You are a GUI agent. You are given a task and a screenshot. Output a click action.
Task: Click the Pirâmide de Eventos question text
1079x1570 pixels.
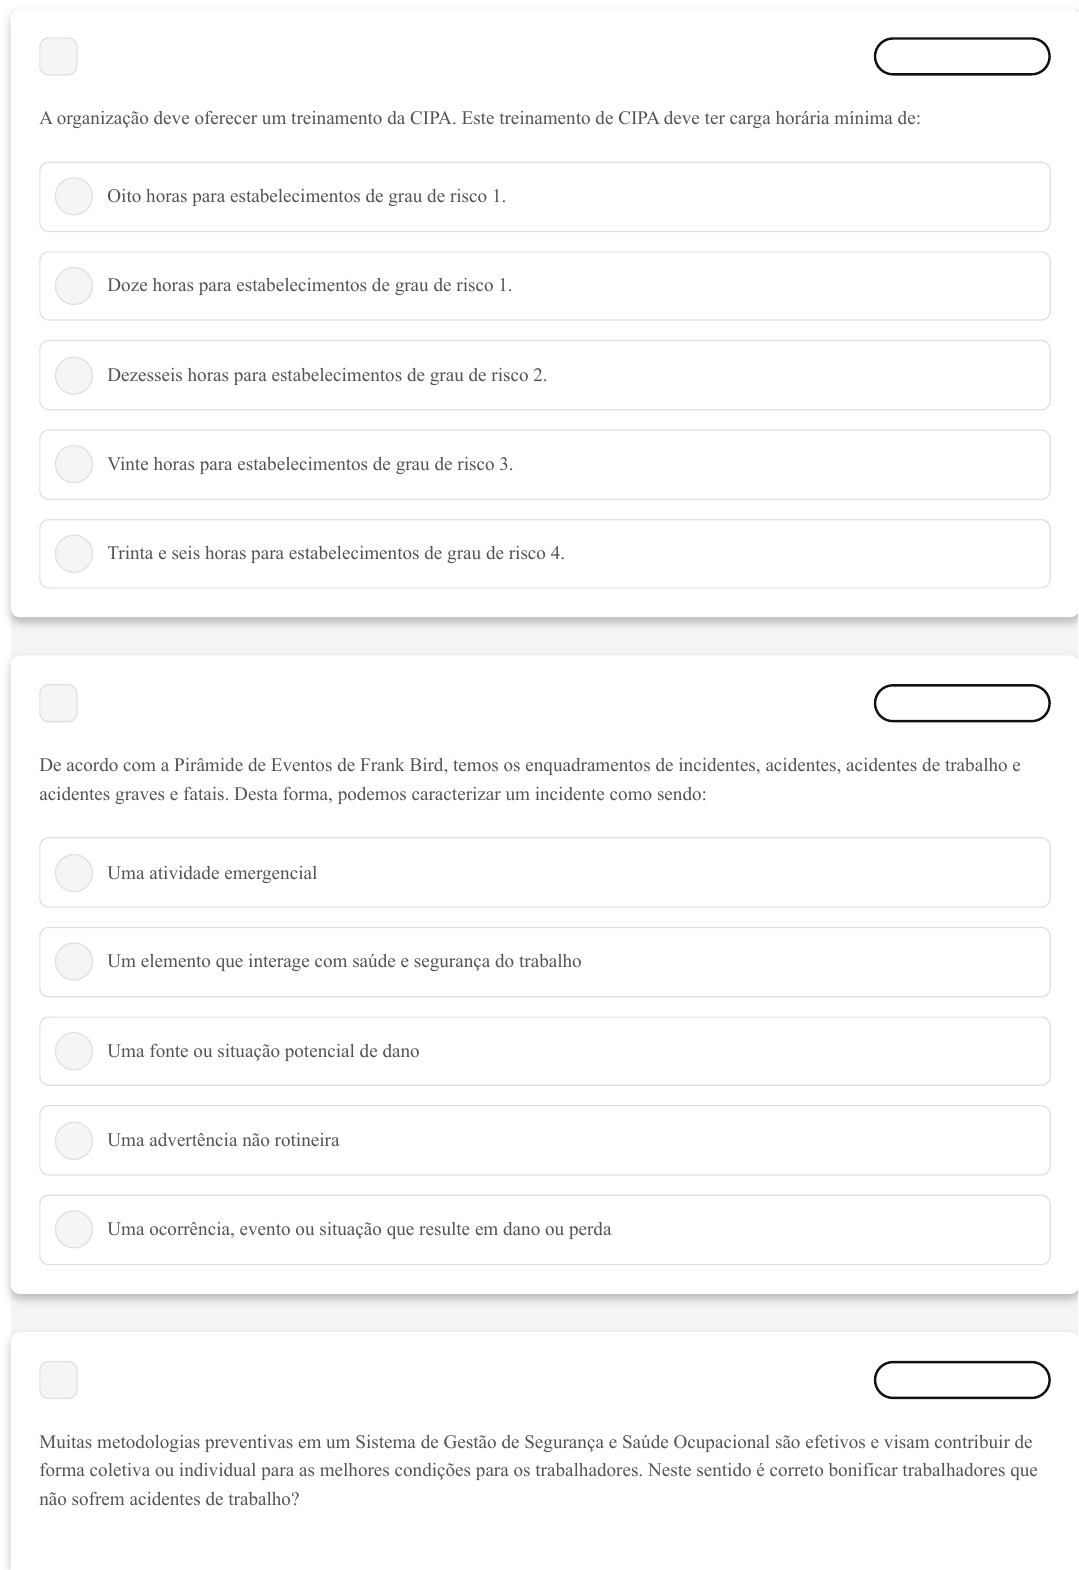coord(529,780)
